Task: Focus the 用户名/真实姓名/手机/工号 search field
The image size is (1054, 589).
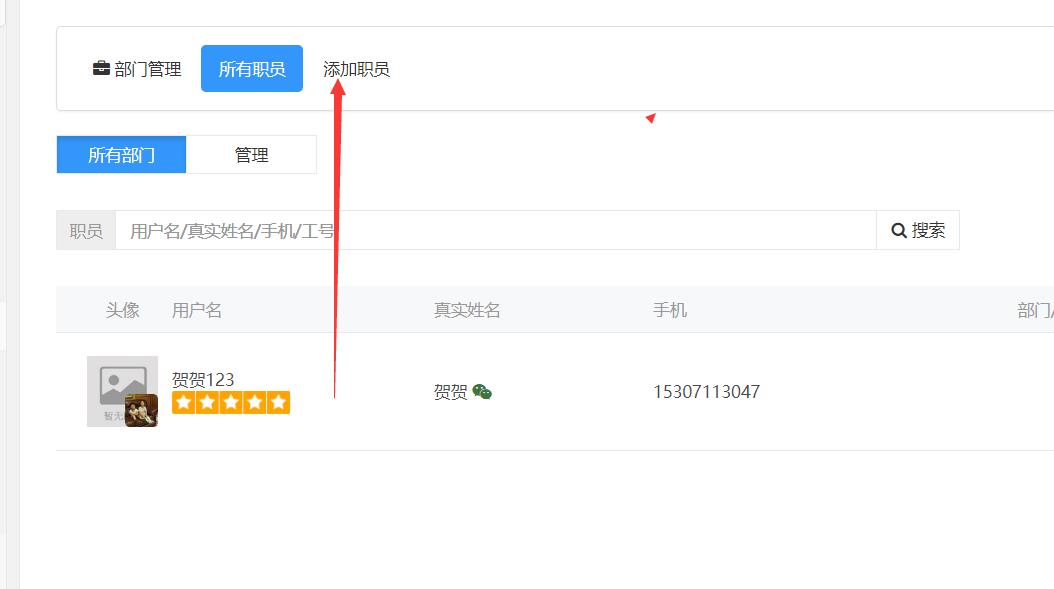Action: (x=495, y=230)
